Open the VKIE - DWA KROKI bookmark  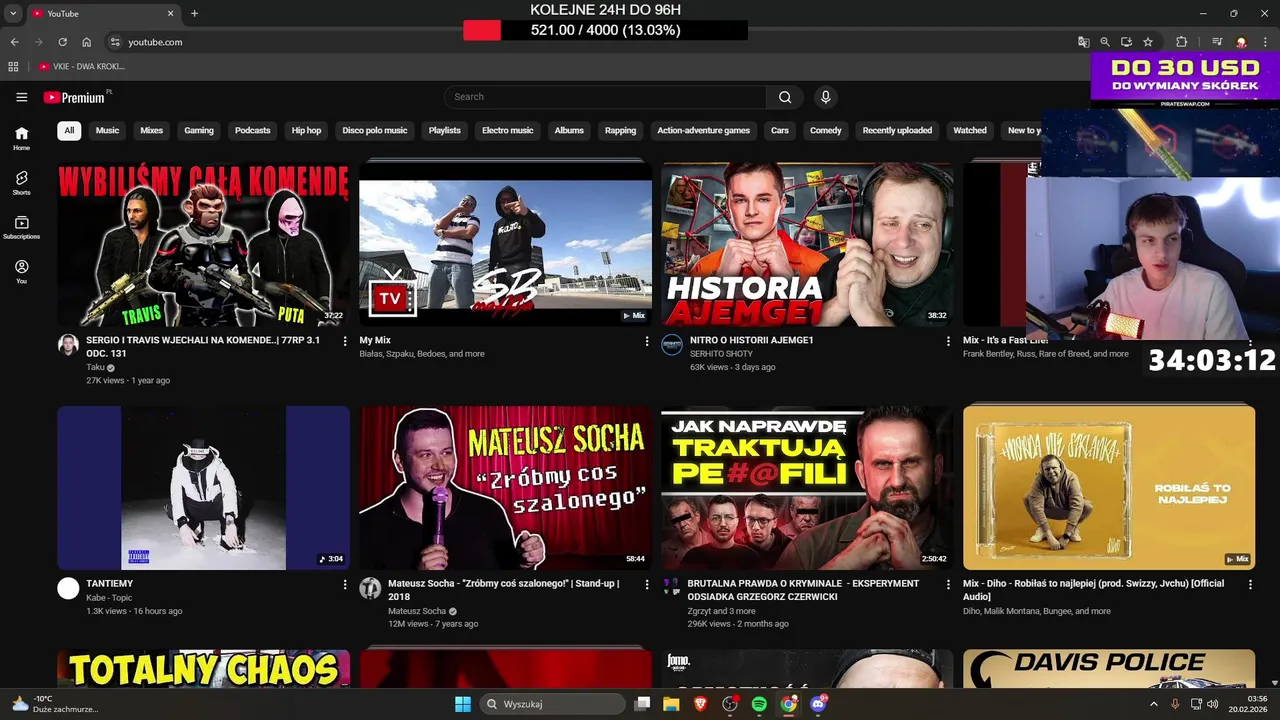click(82, 66)
